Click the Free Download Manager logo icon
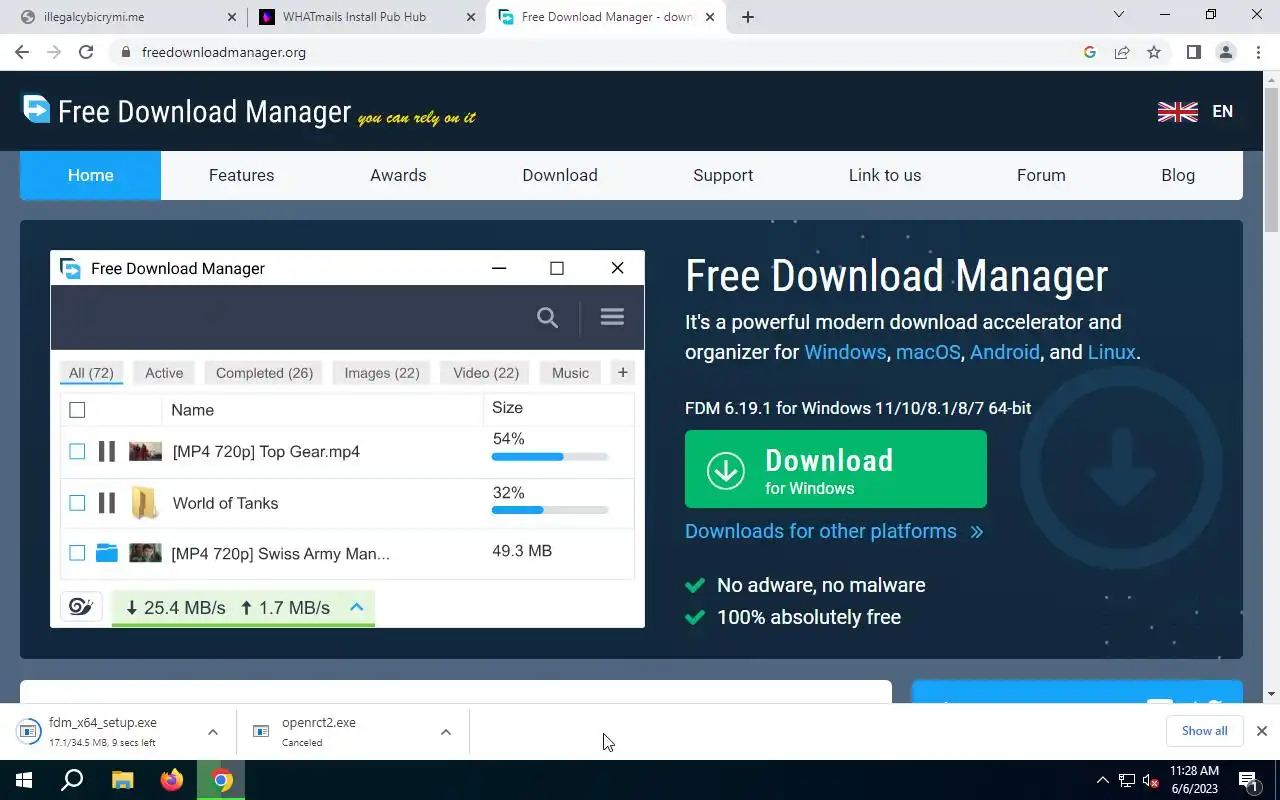Screen dimensions: 1280x800 pos(36,108)
